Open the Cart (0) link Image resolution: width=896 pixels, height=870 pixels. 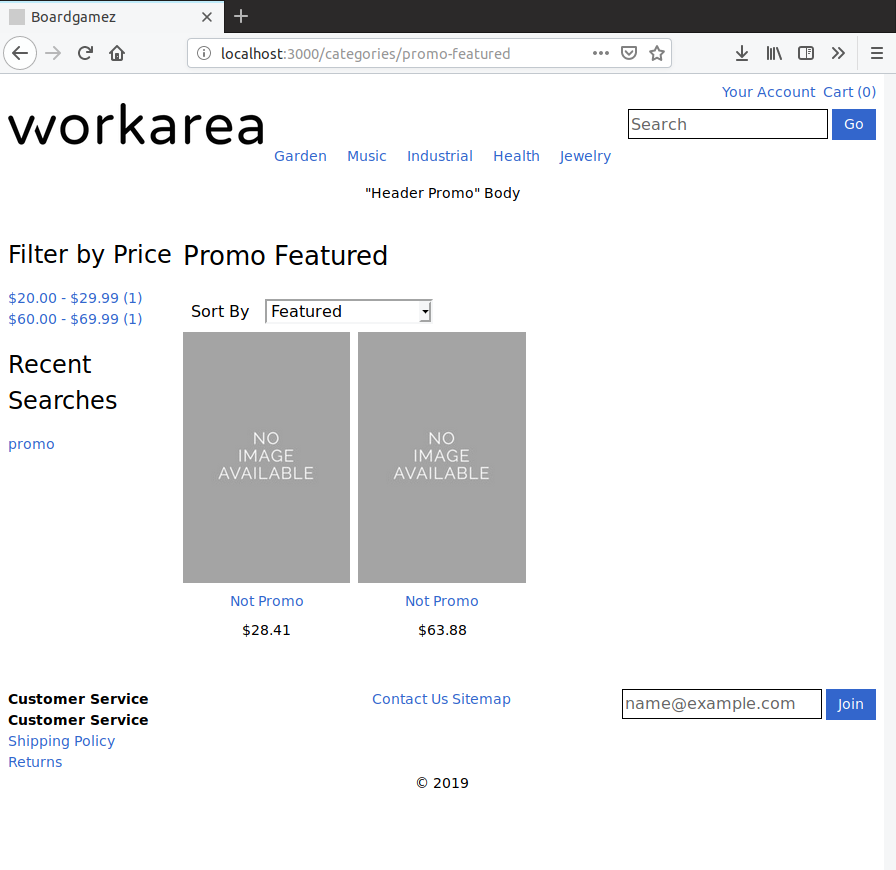849,92
